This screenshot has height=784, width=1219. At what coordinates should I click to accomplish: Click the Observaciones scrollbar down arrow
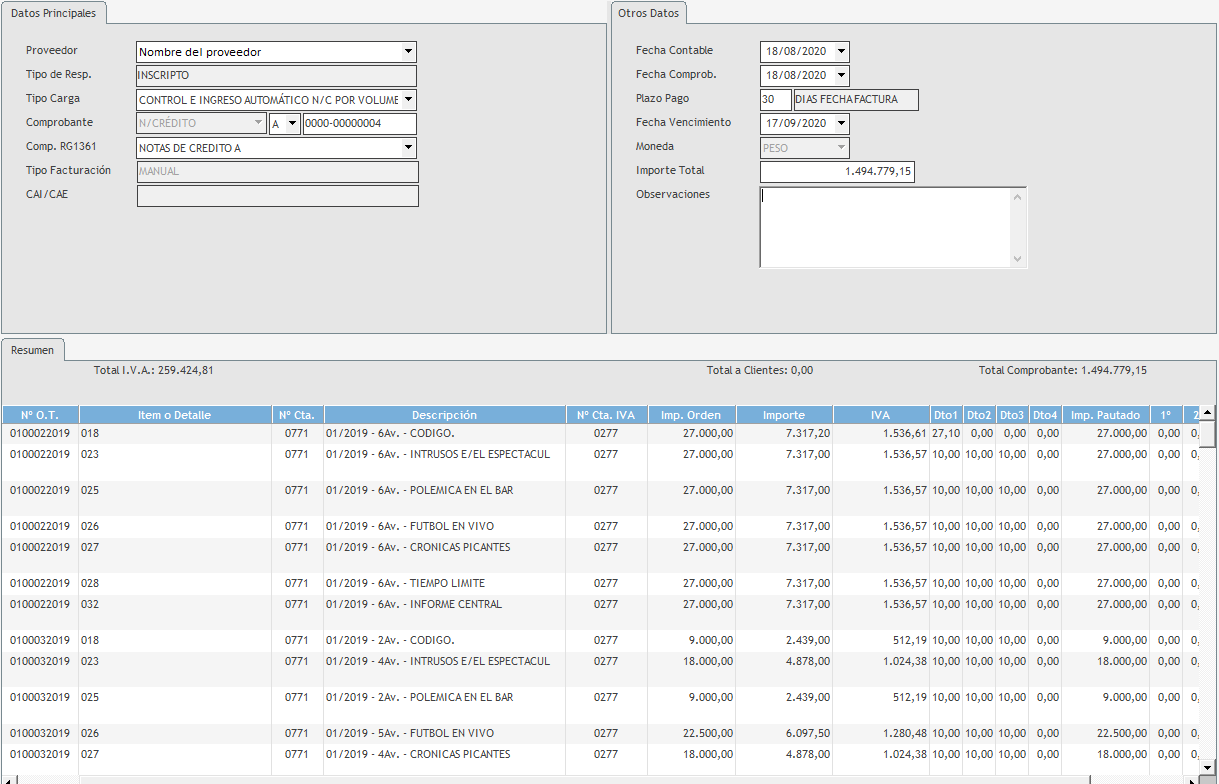[1018, 259]
